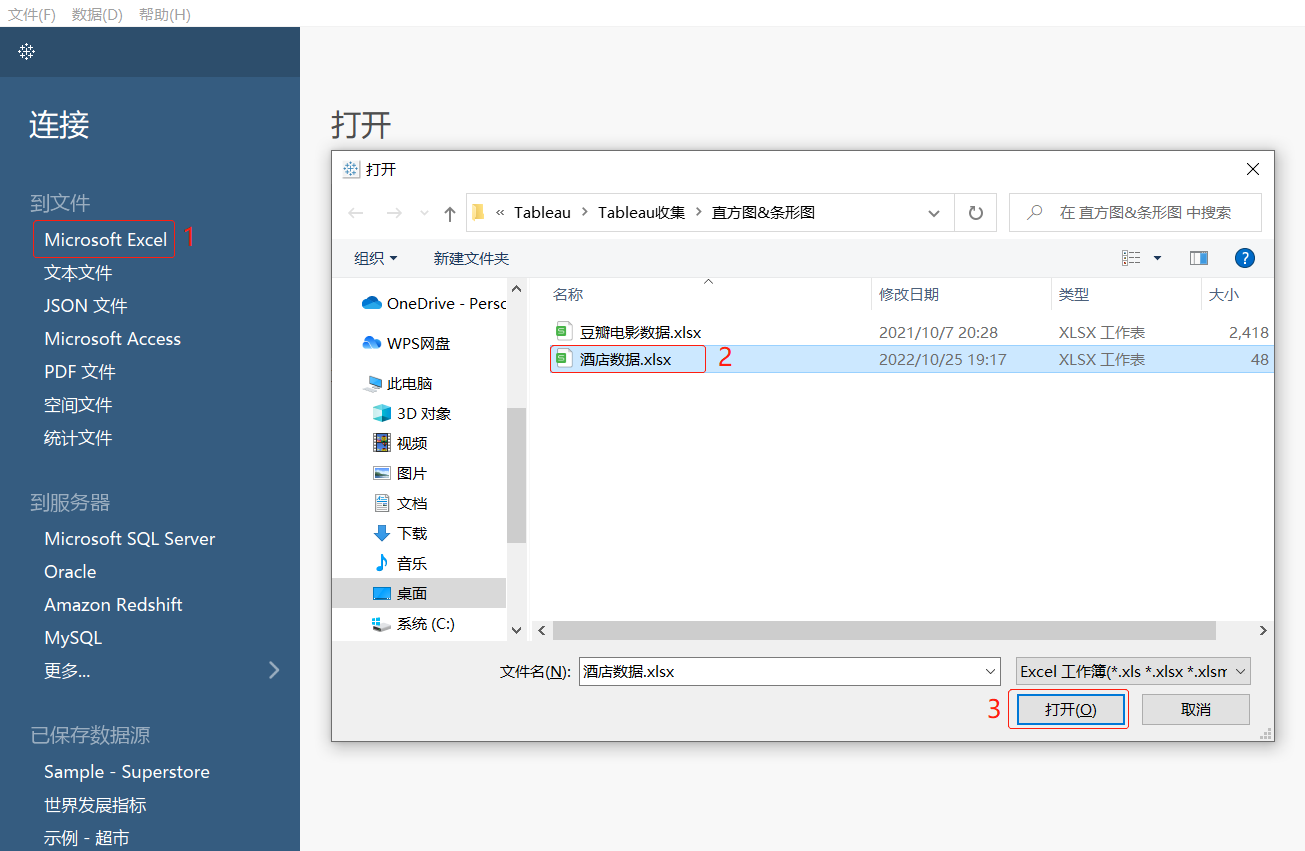1305x851 pixels.
Task: Open the 数据(D) menu
Action: click(x=97, y=14)
